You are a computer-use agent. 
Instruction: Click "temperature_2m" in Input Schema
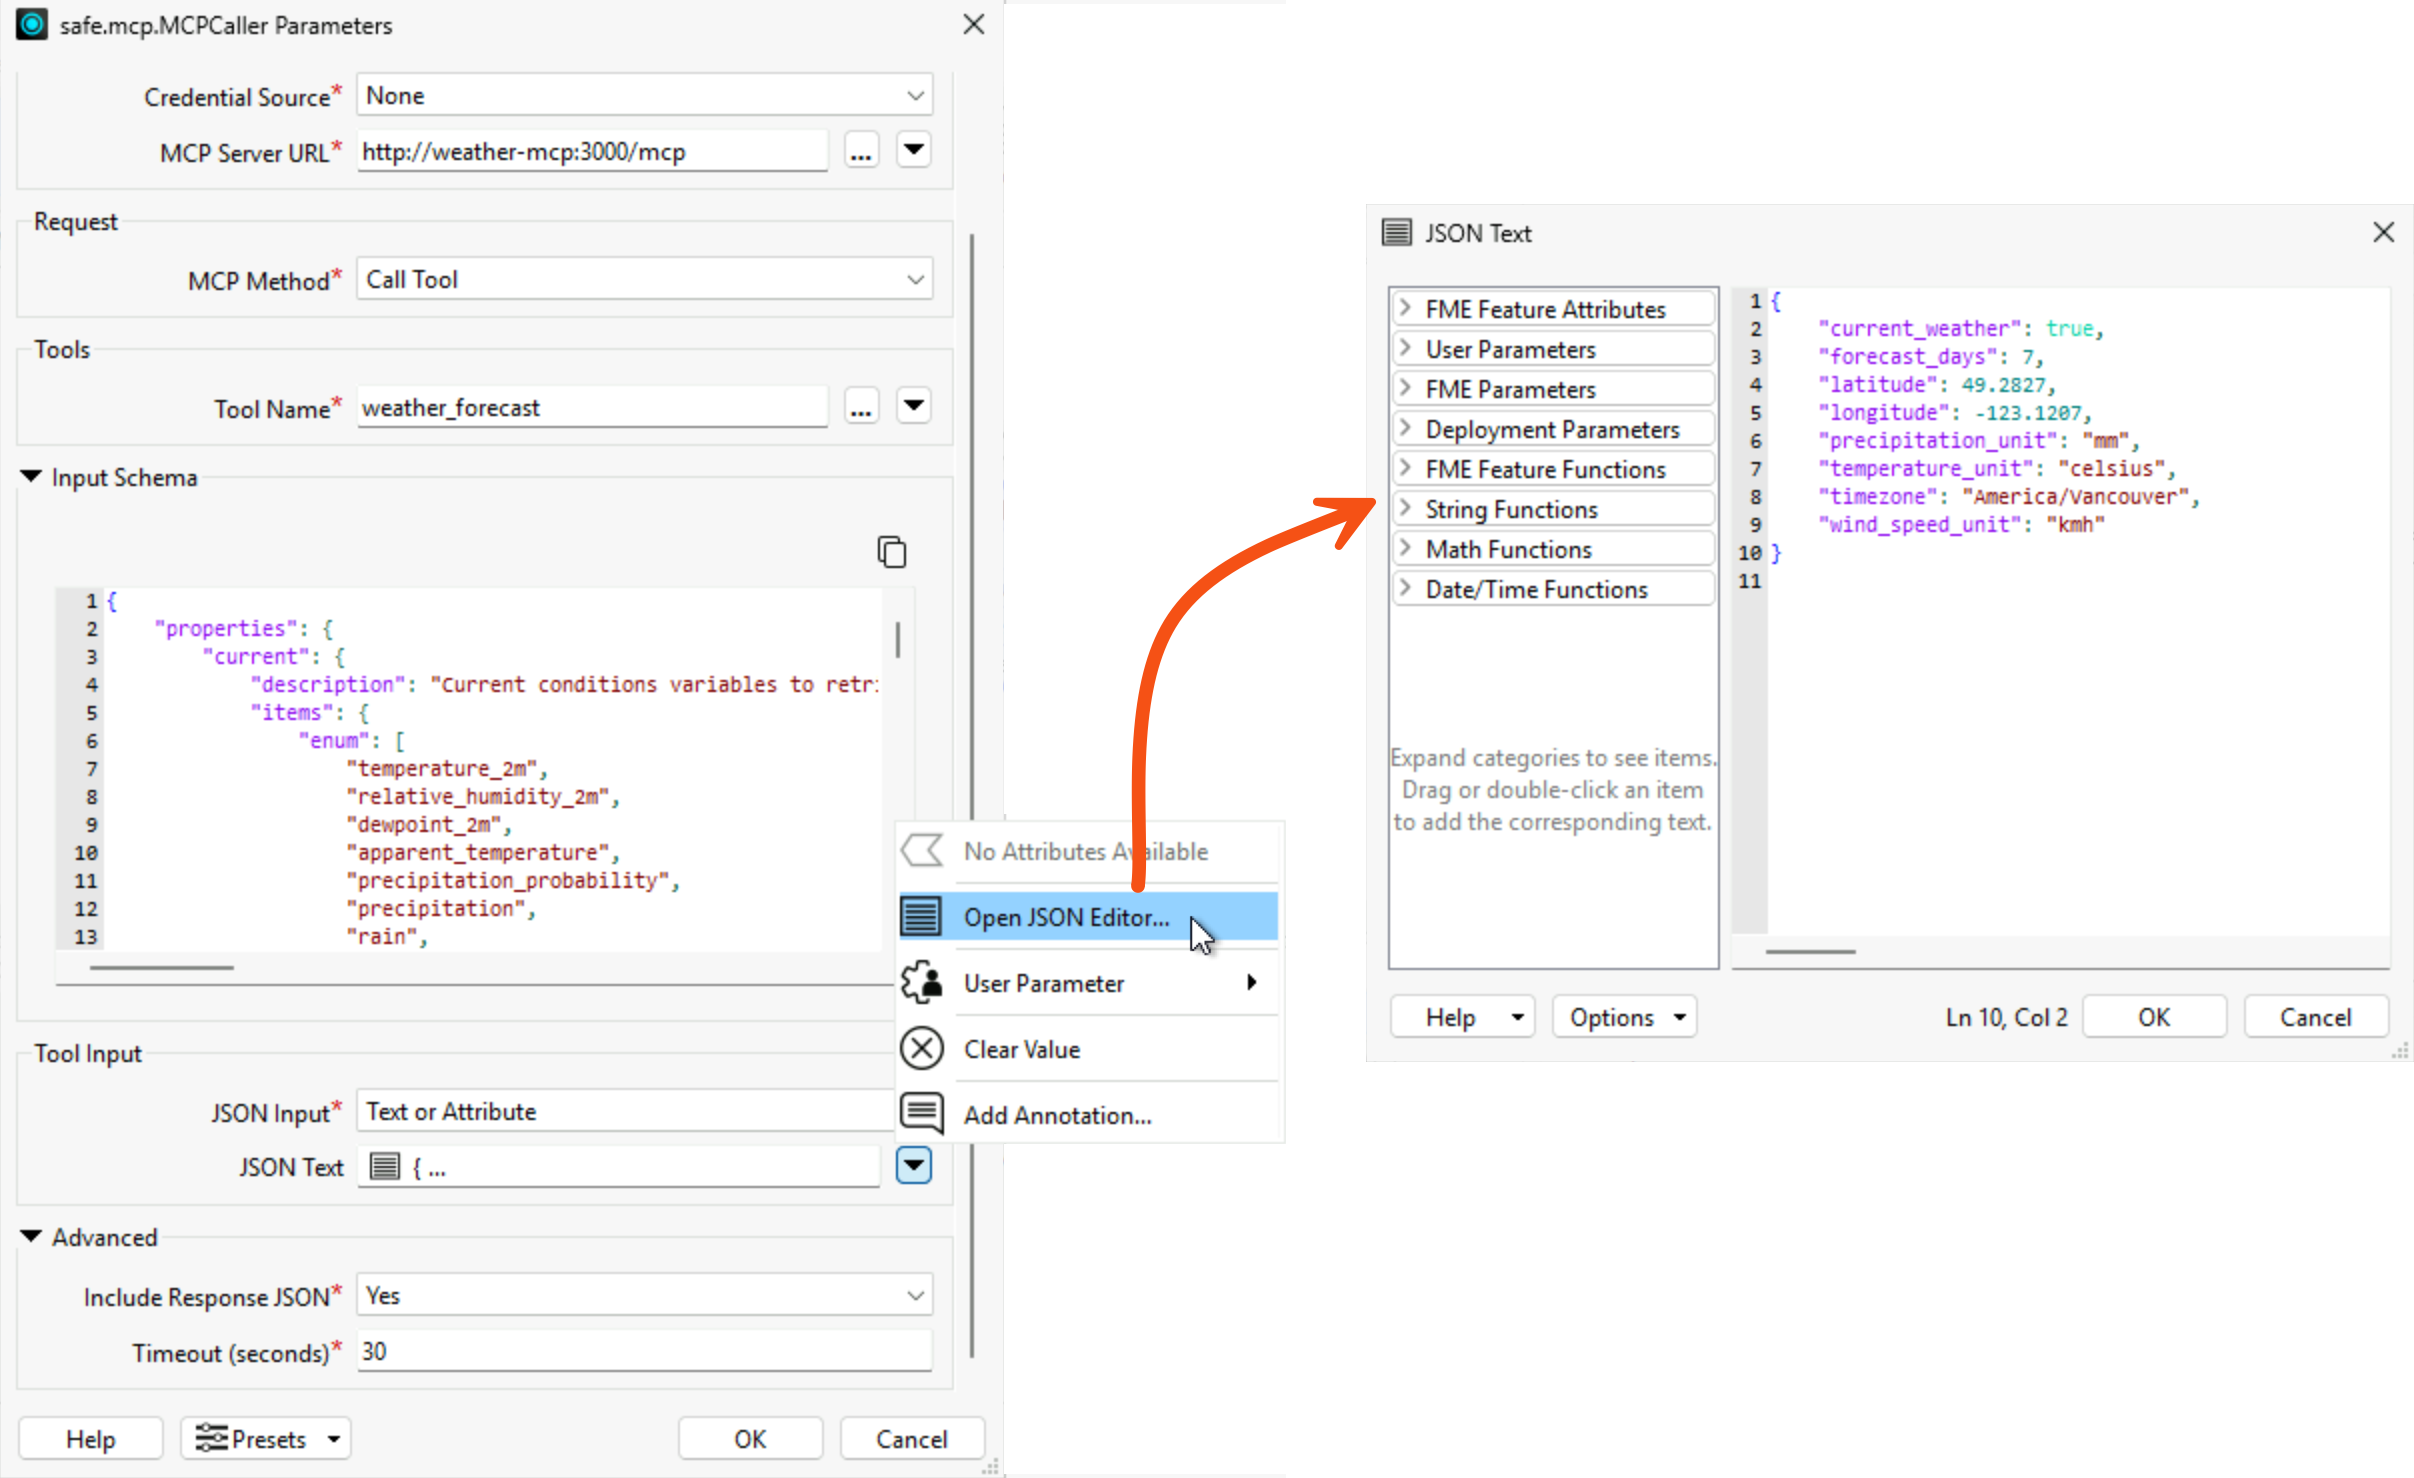447,769
